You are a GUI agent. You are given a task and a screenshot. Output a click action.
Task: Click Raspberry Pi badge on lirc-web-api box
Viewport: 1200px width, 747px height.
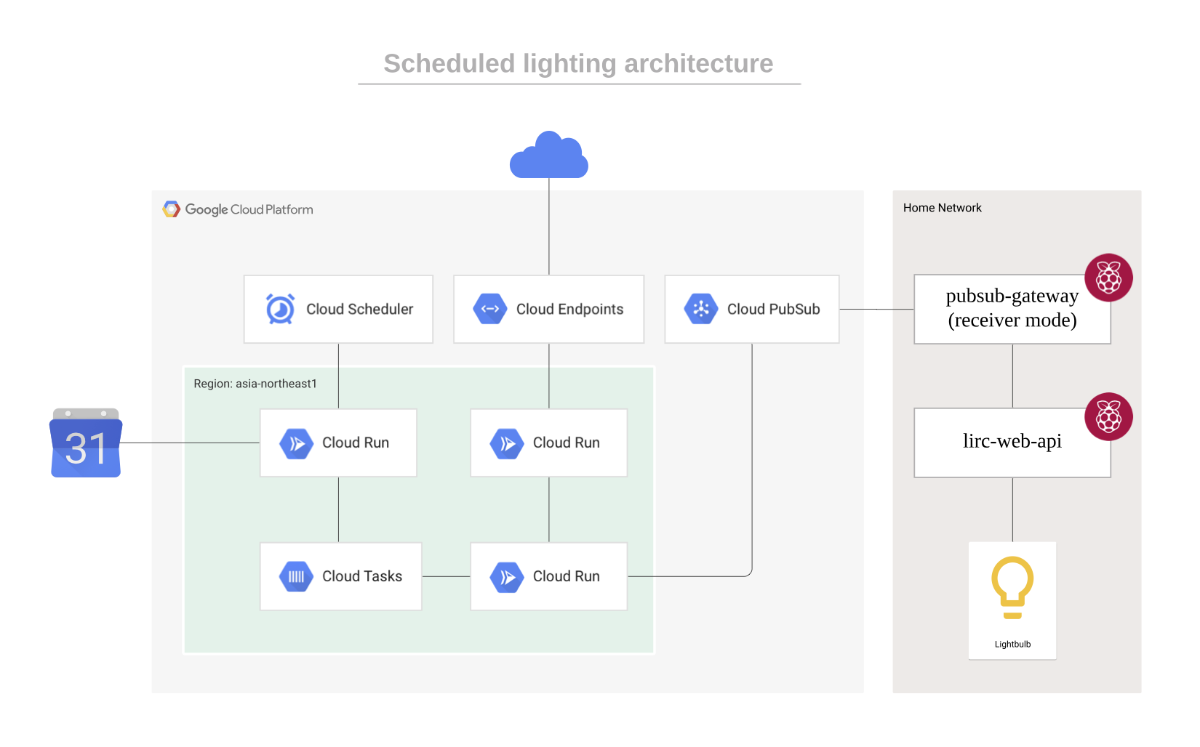(x=1109, y=416)
